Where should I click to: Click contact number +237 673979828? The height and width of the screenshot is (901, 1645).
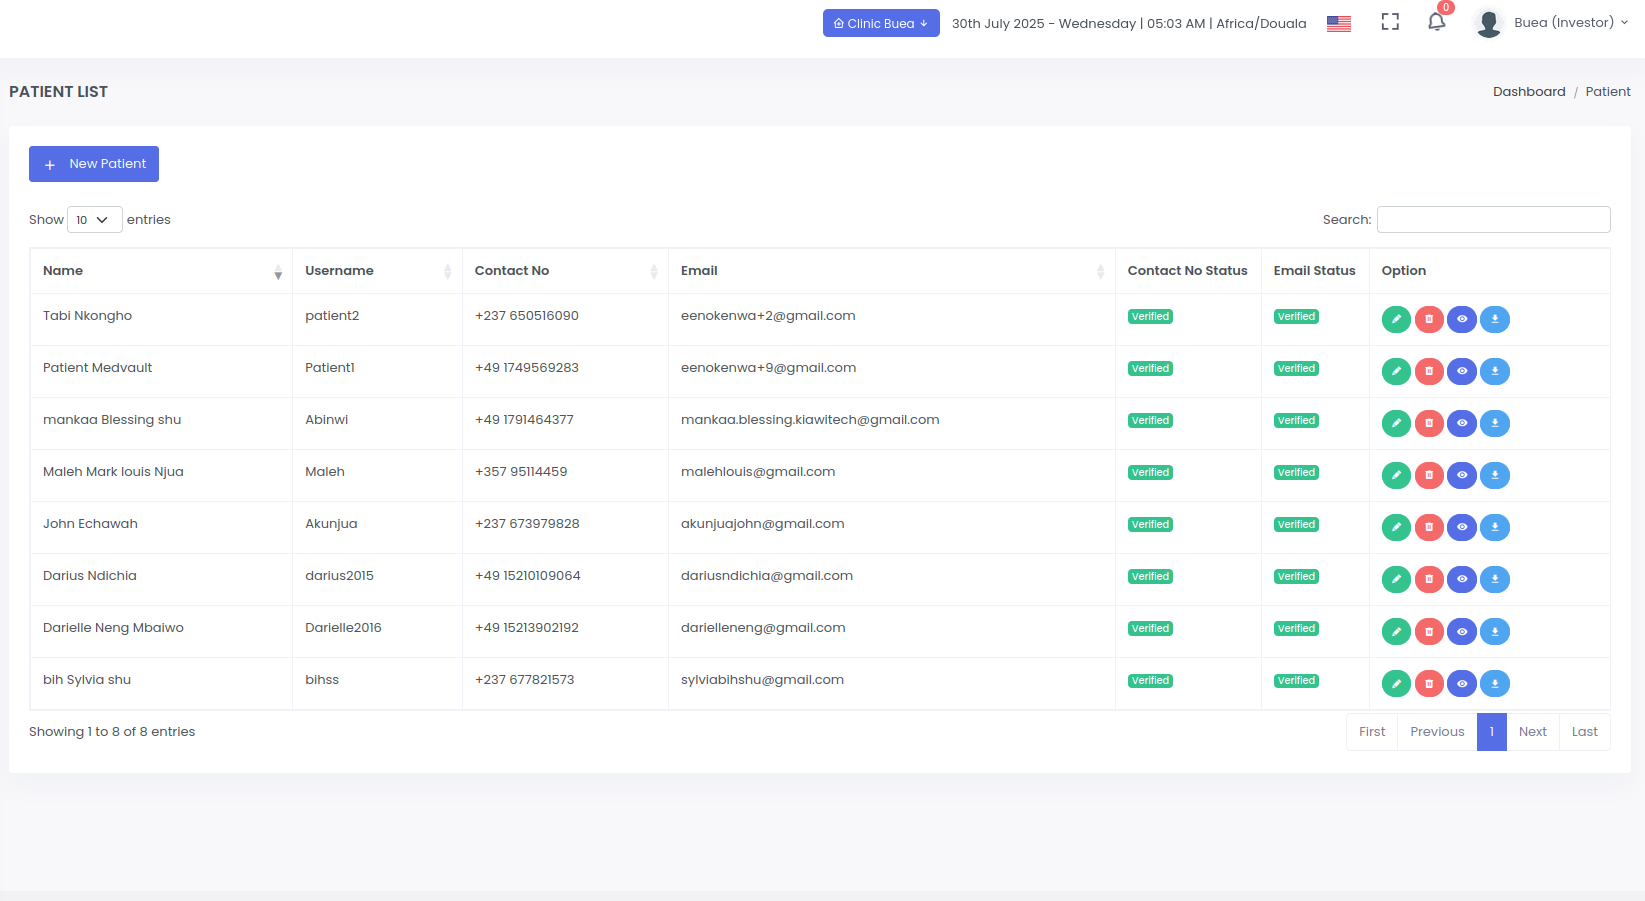(527, 524)
